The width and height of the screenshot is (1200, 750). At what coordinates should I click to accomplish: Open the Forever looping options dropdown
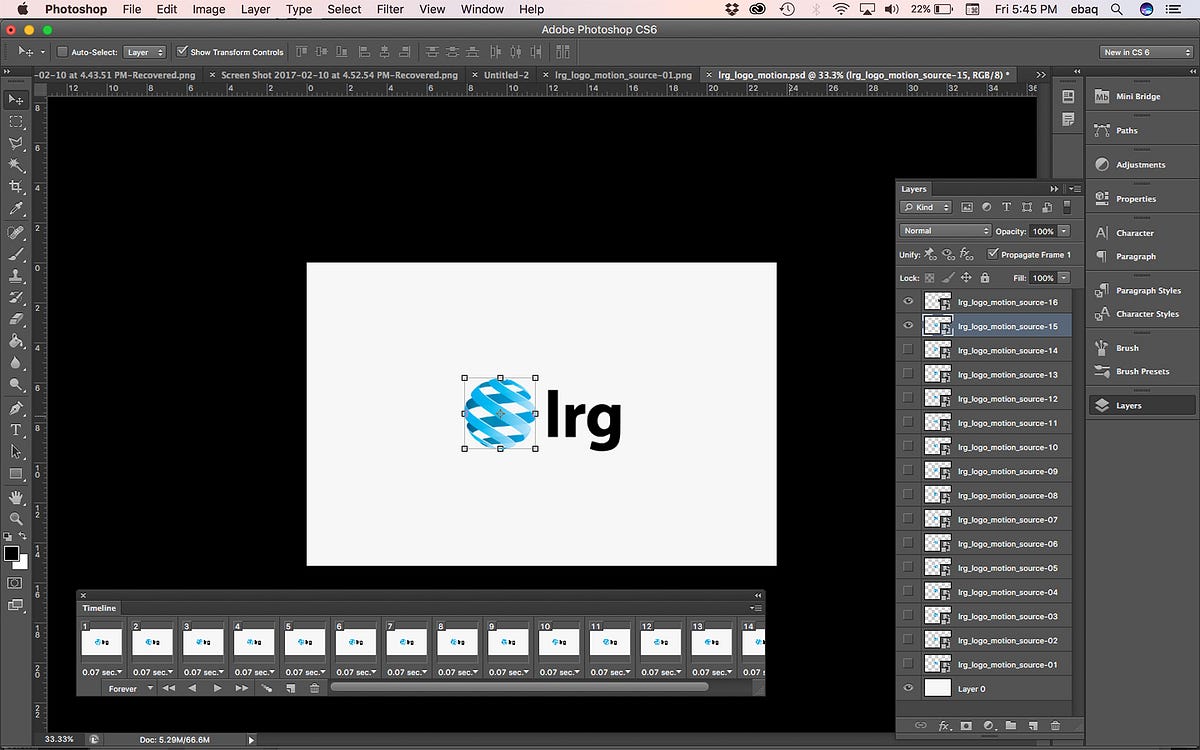click(130, 689)
